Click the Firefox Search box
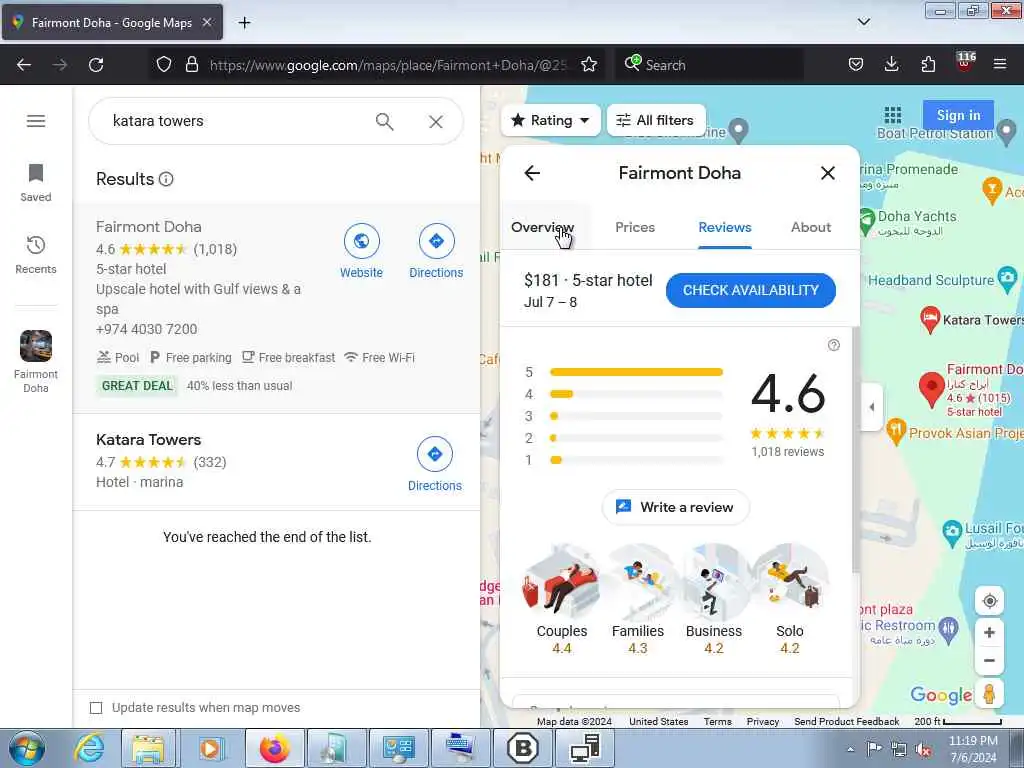The image size is (1024, 768). click(709, 65)
